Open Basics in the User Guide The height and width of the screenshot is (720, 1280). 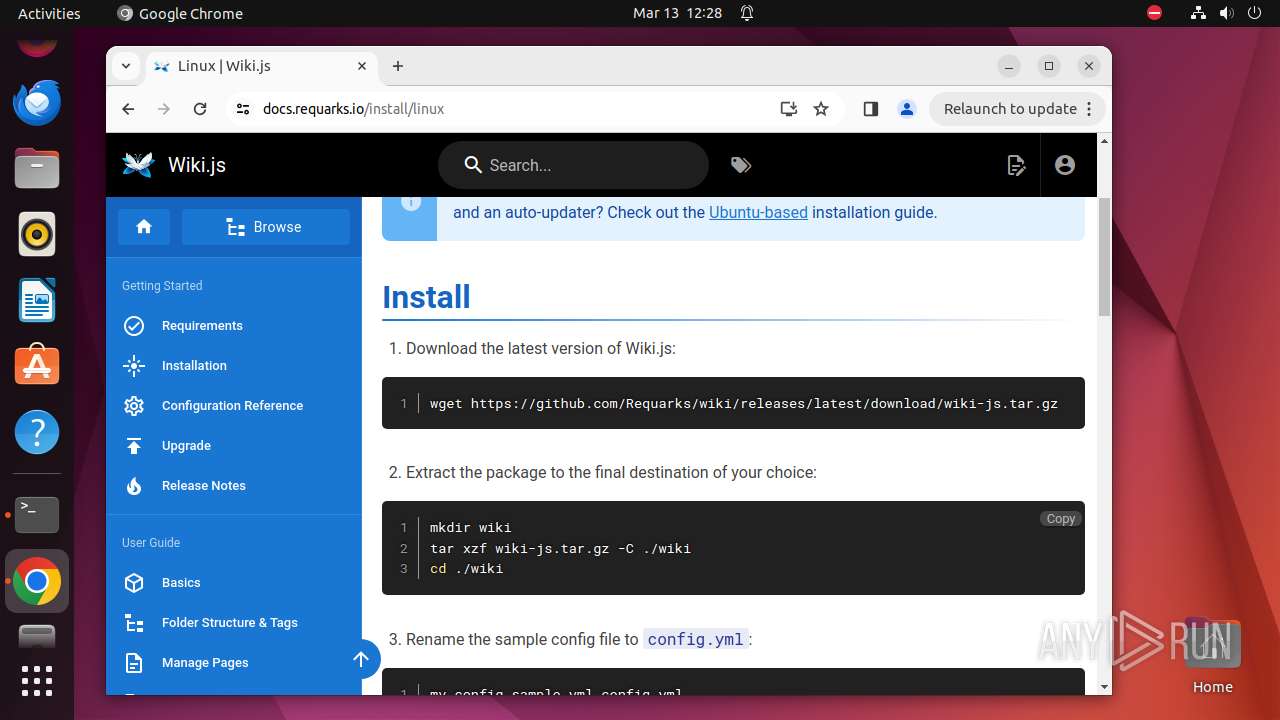[181, 583]
